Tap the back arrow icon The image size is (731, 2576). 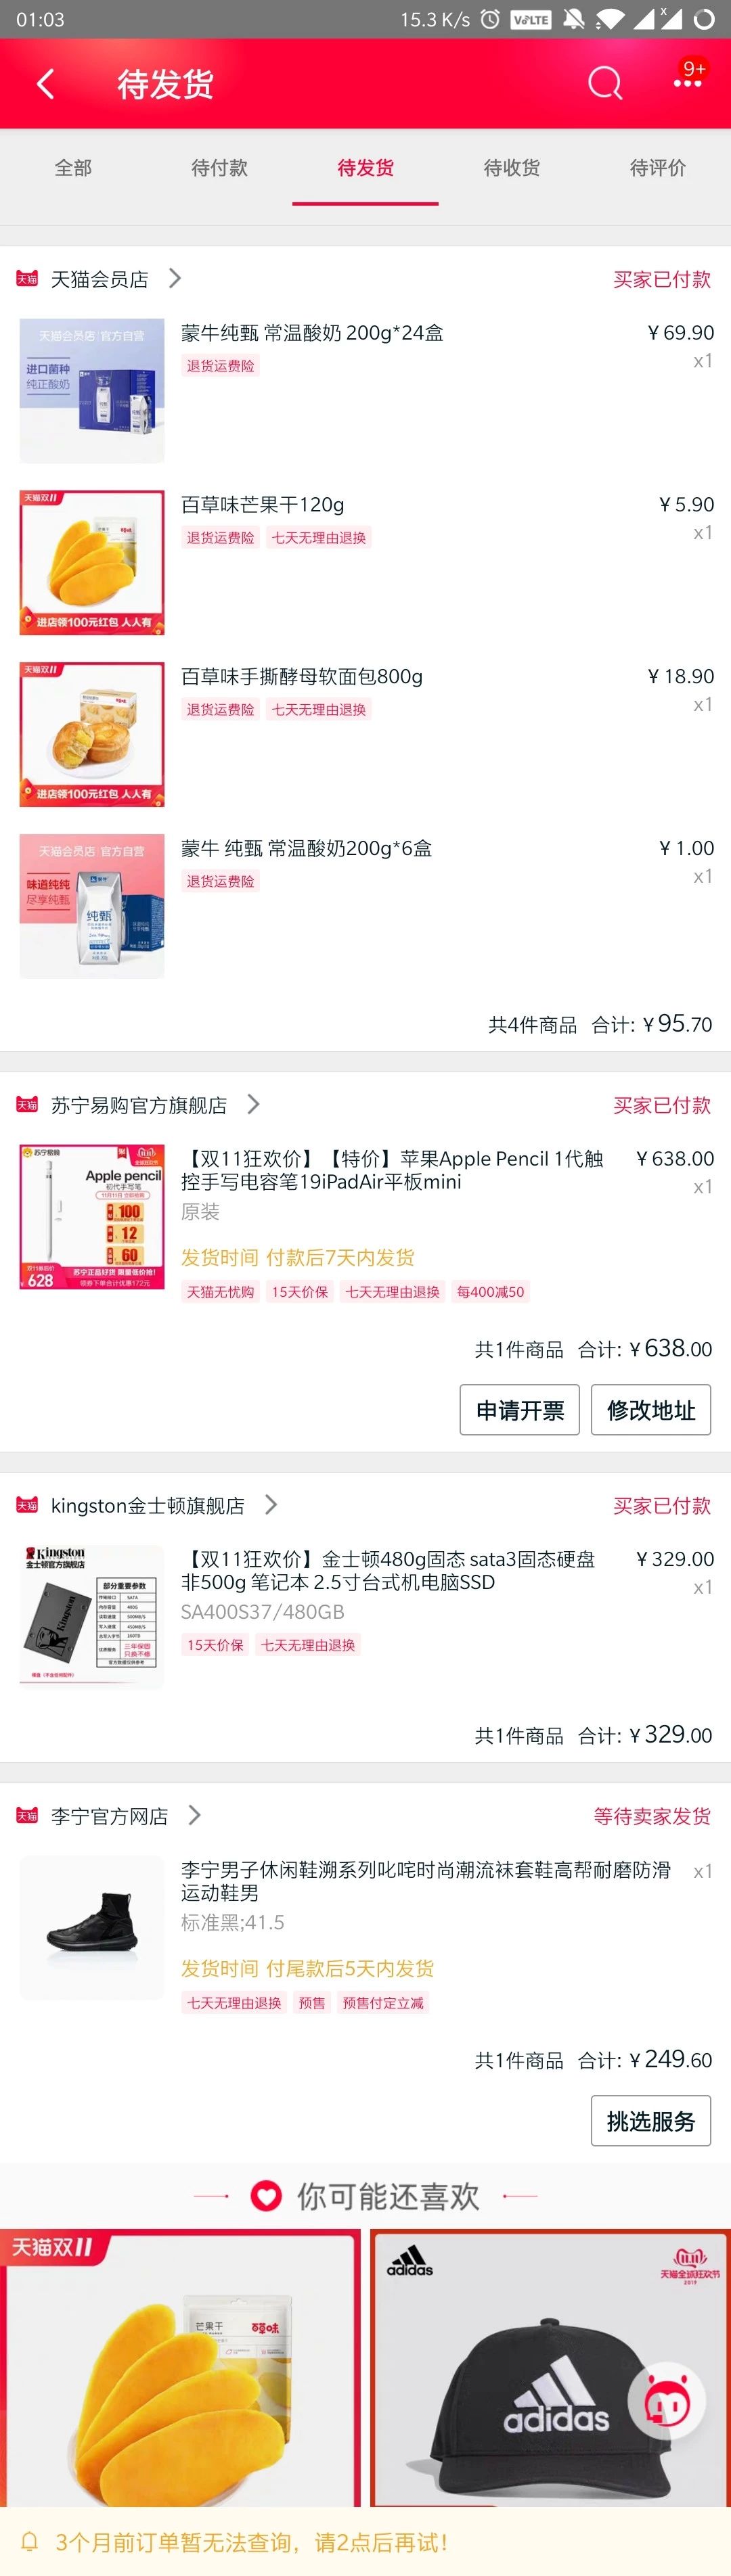[x=46, y=84]
